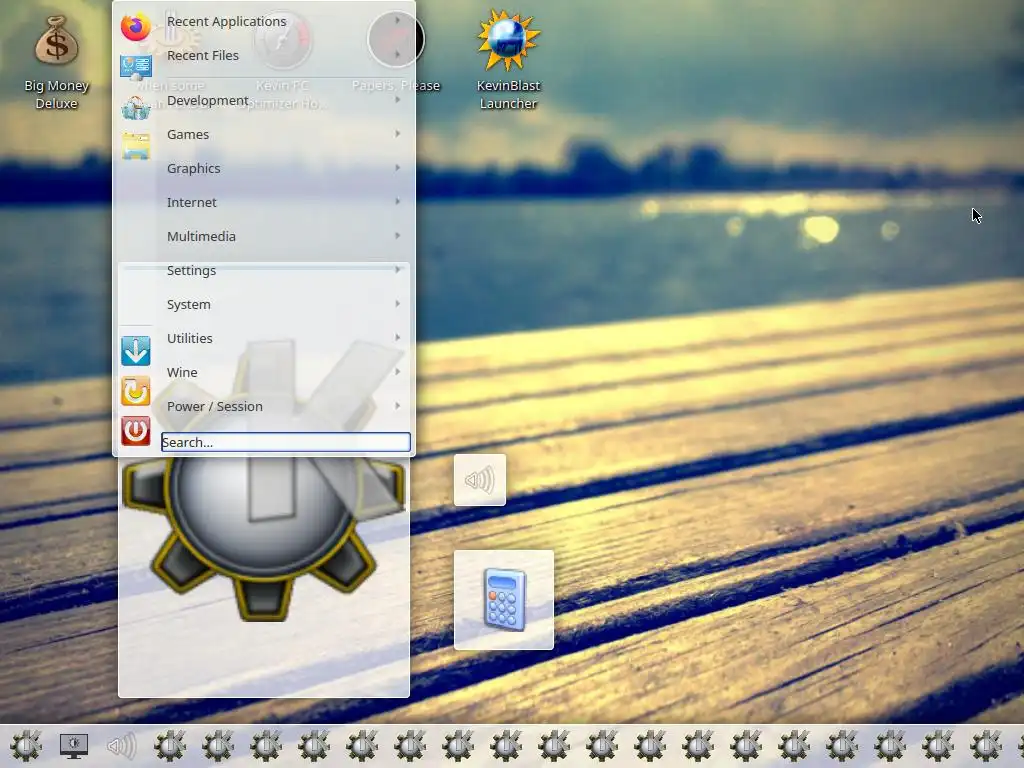Expand the arrow next to Wine
This screenshot has height=768, width=1024.
pyautogui.click(x=397, y=372)
